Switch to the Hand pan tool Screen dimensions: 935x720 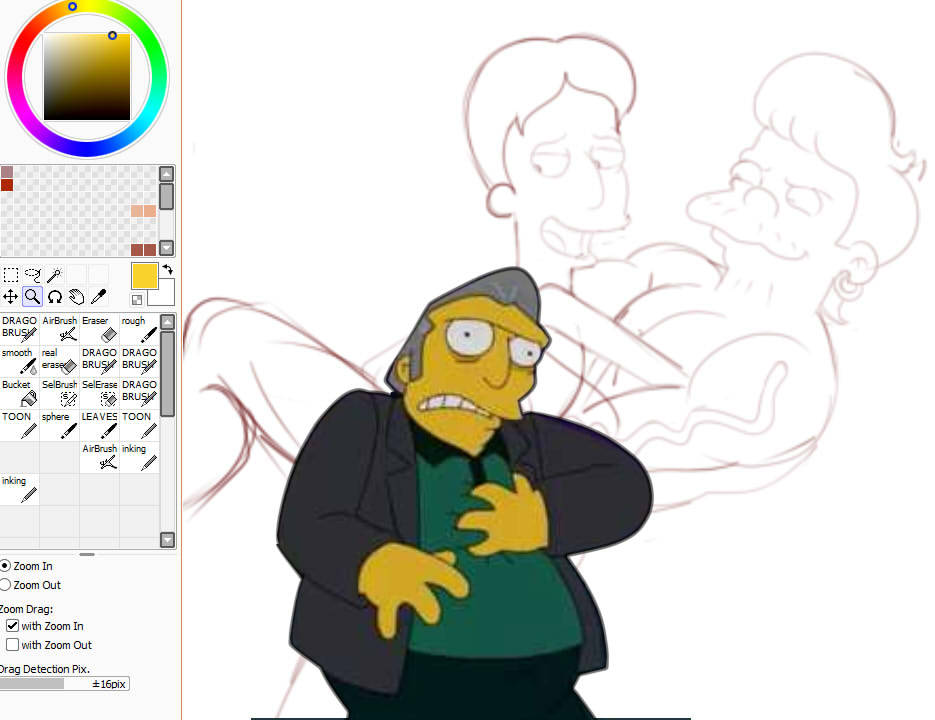tap(76, 296)
